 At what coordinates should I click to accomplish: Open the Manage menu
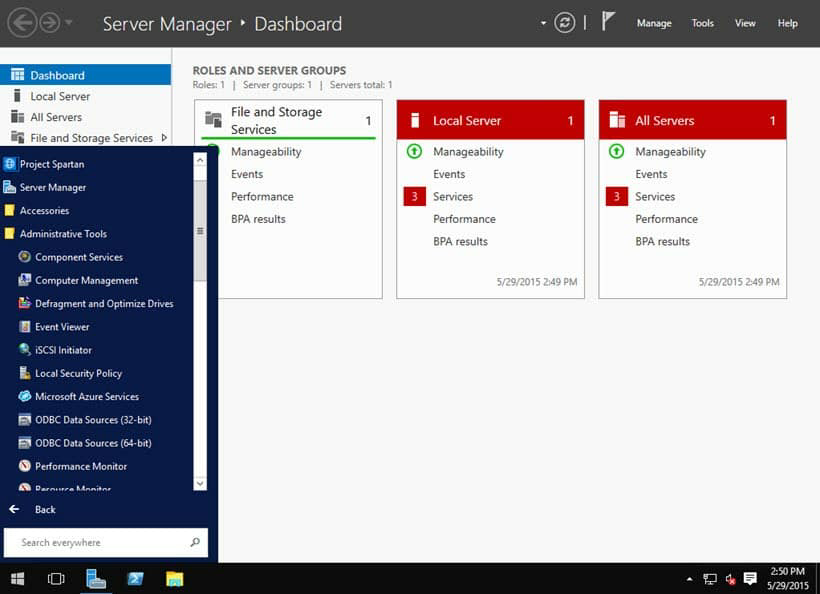[654, 22]
